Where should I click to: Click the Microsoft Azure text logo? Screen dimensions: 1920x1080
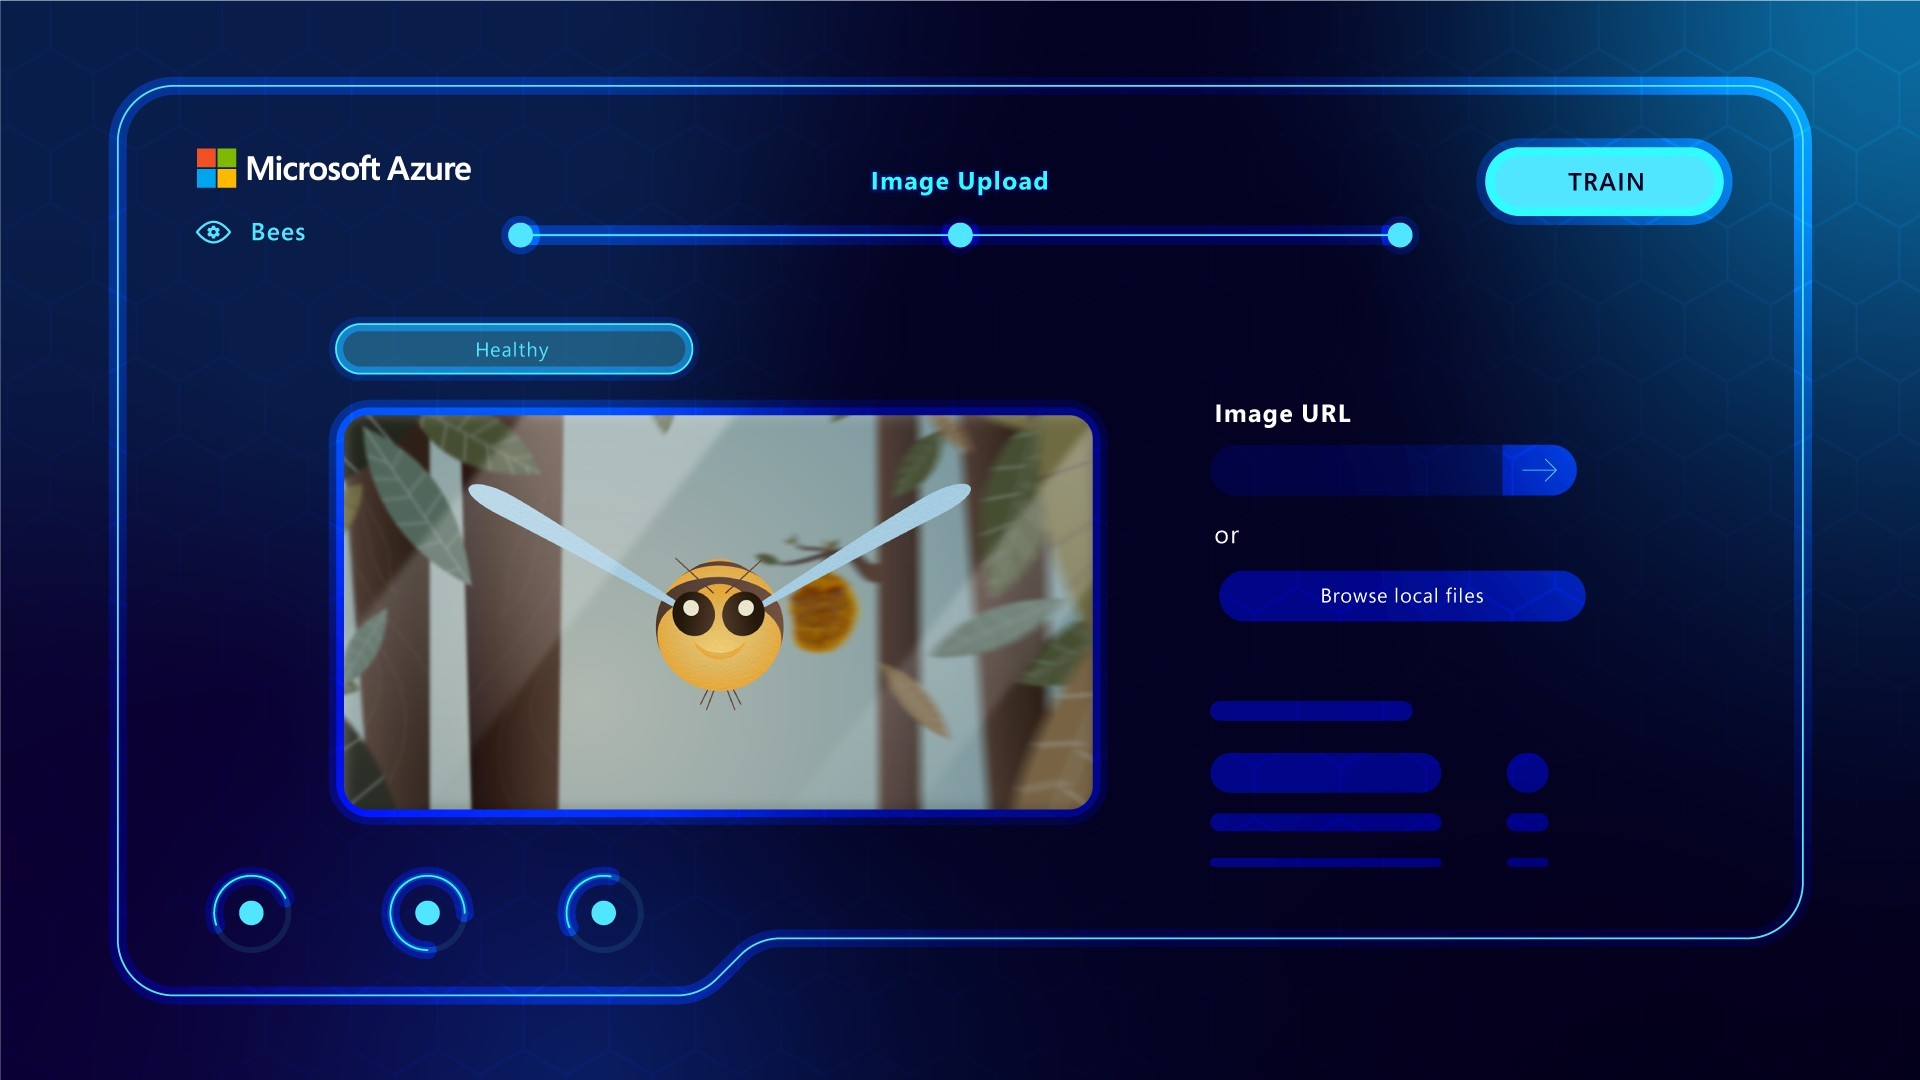tap(358, 168)
